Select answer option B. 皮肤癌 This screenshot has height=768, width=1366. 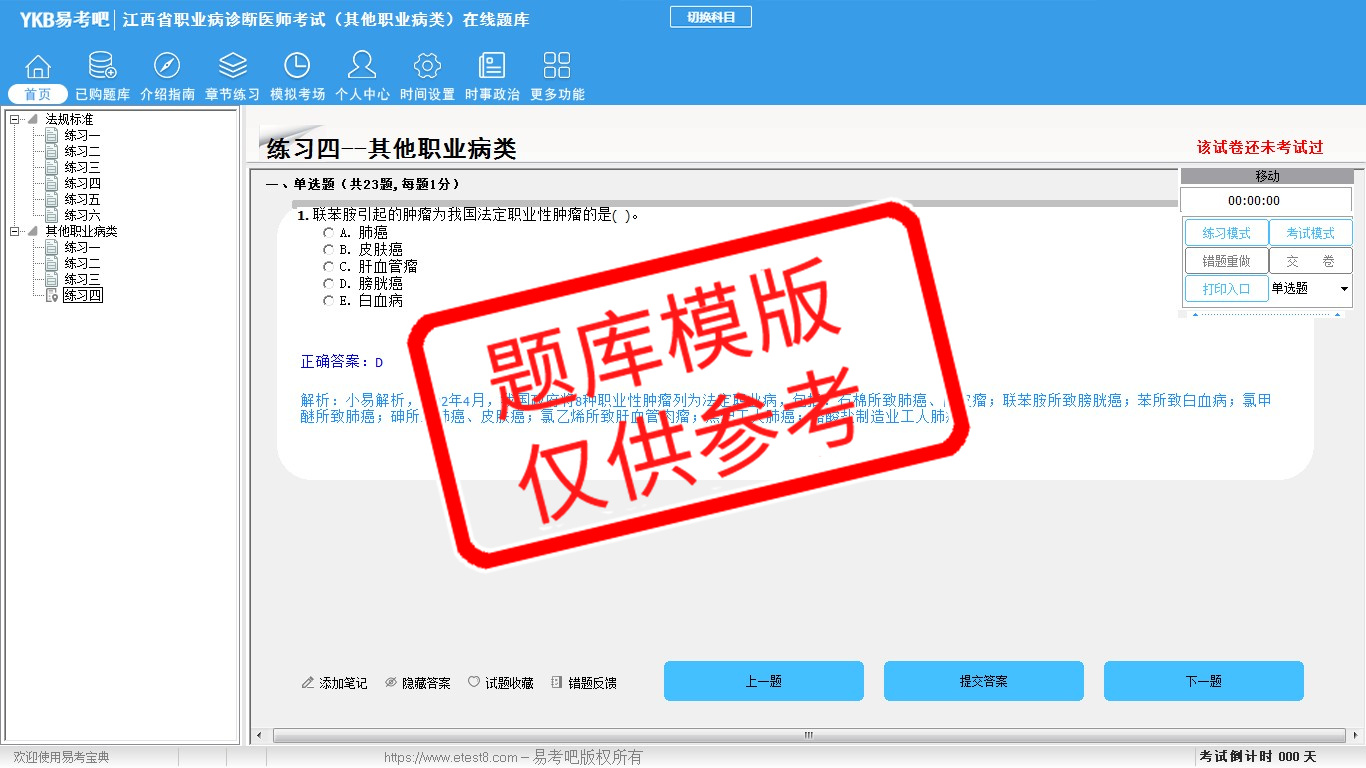coord(329,250)
